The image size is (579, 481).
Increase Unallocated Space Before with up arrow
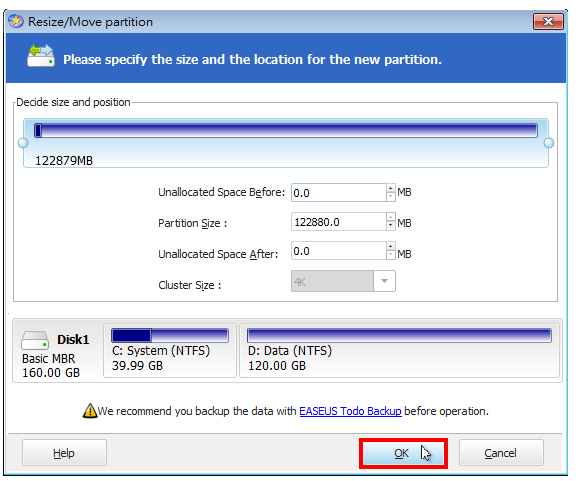(x=391, y=188)
